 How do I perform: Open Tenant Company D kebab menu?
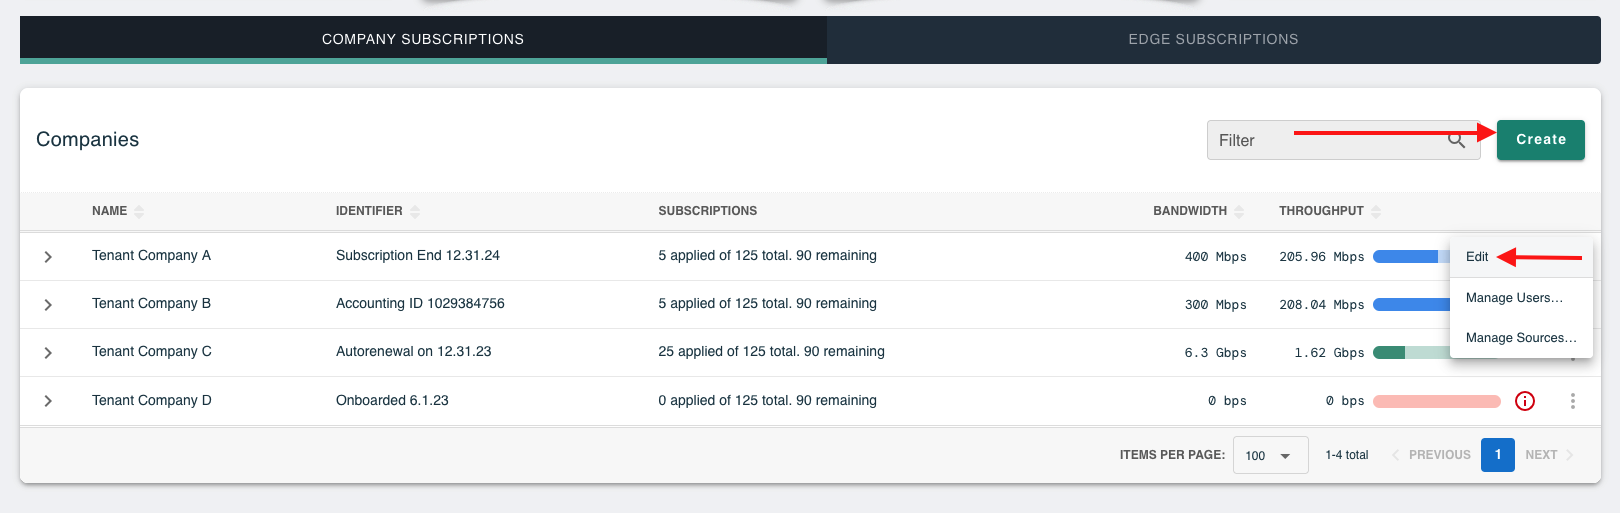(1573, 401)
